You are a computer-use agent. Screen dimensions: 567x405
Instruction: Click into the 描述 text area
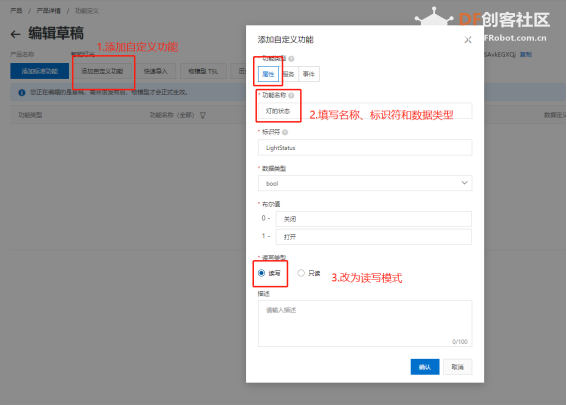(365, 324)
